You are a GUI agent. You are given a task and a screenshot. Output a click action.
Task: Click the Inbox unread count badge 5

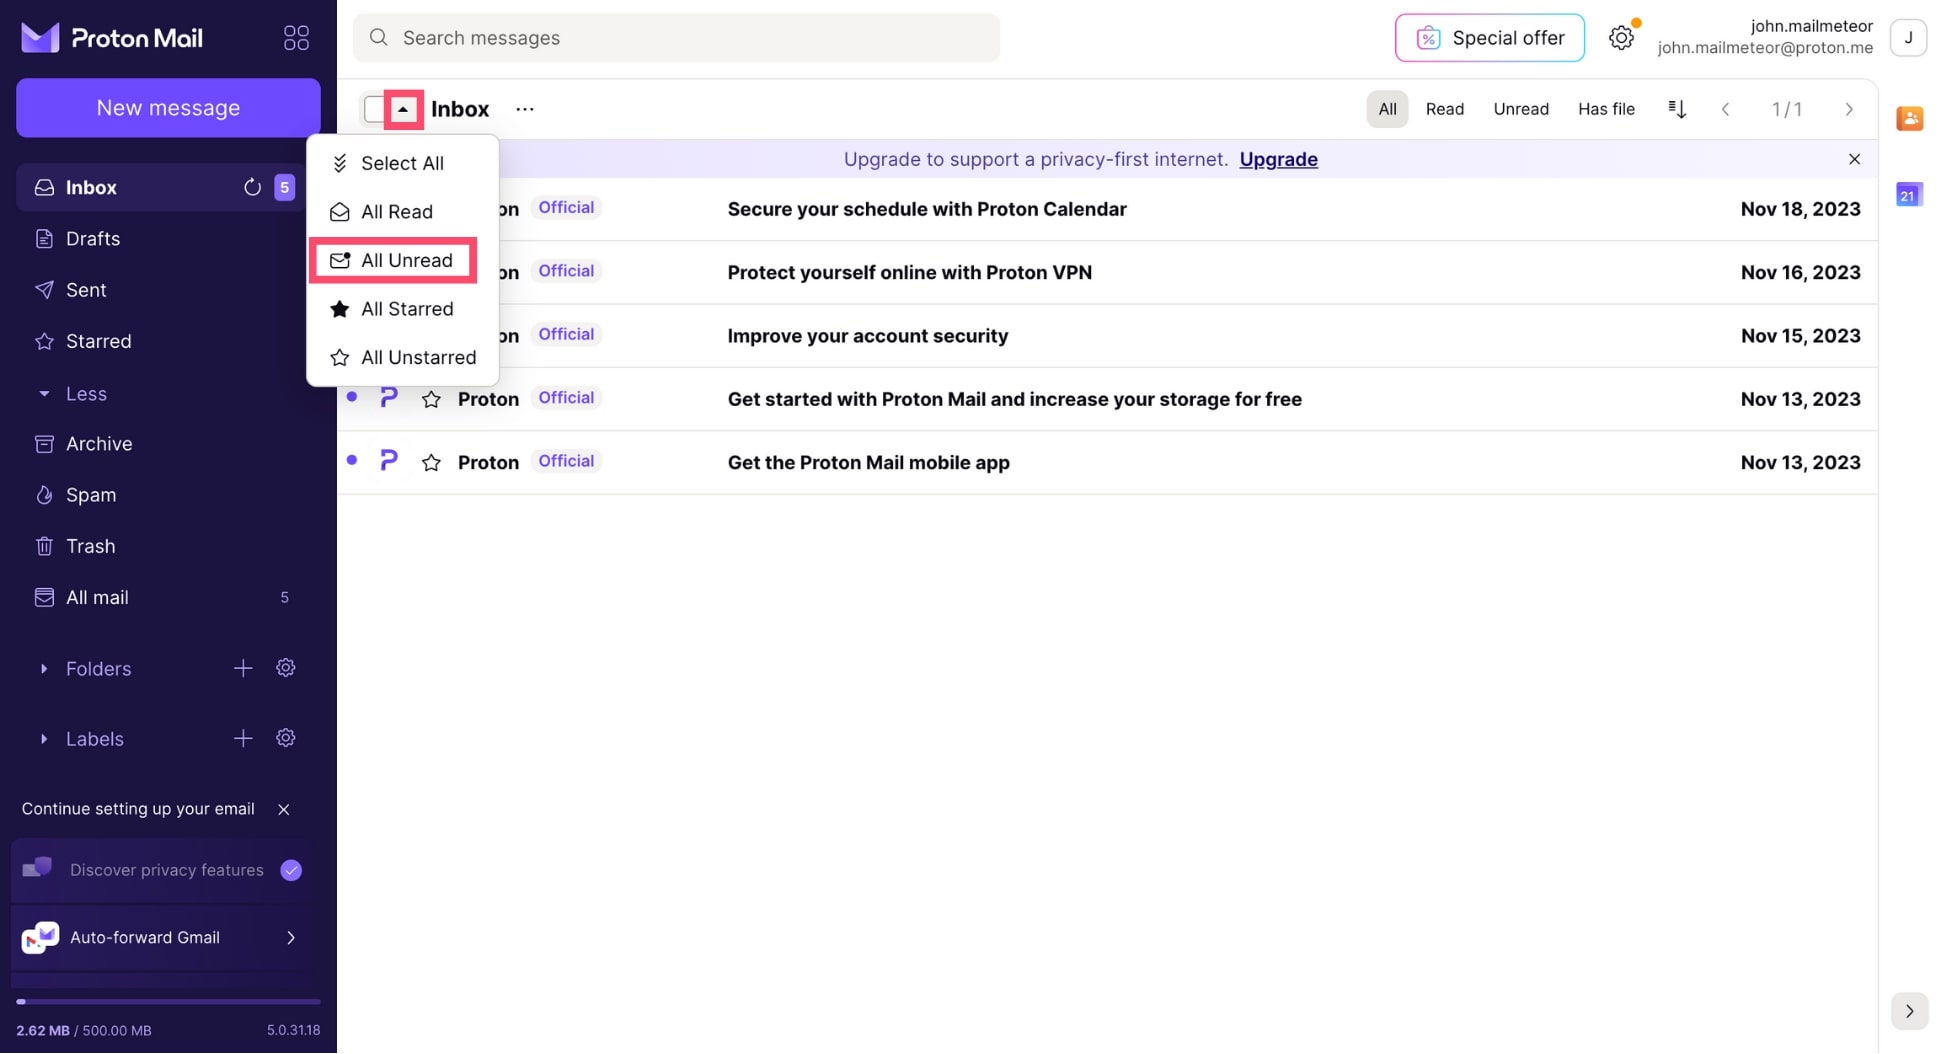tap(284, 187)
